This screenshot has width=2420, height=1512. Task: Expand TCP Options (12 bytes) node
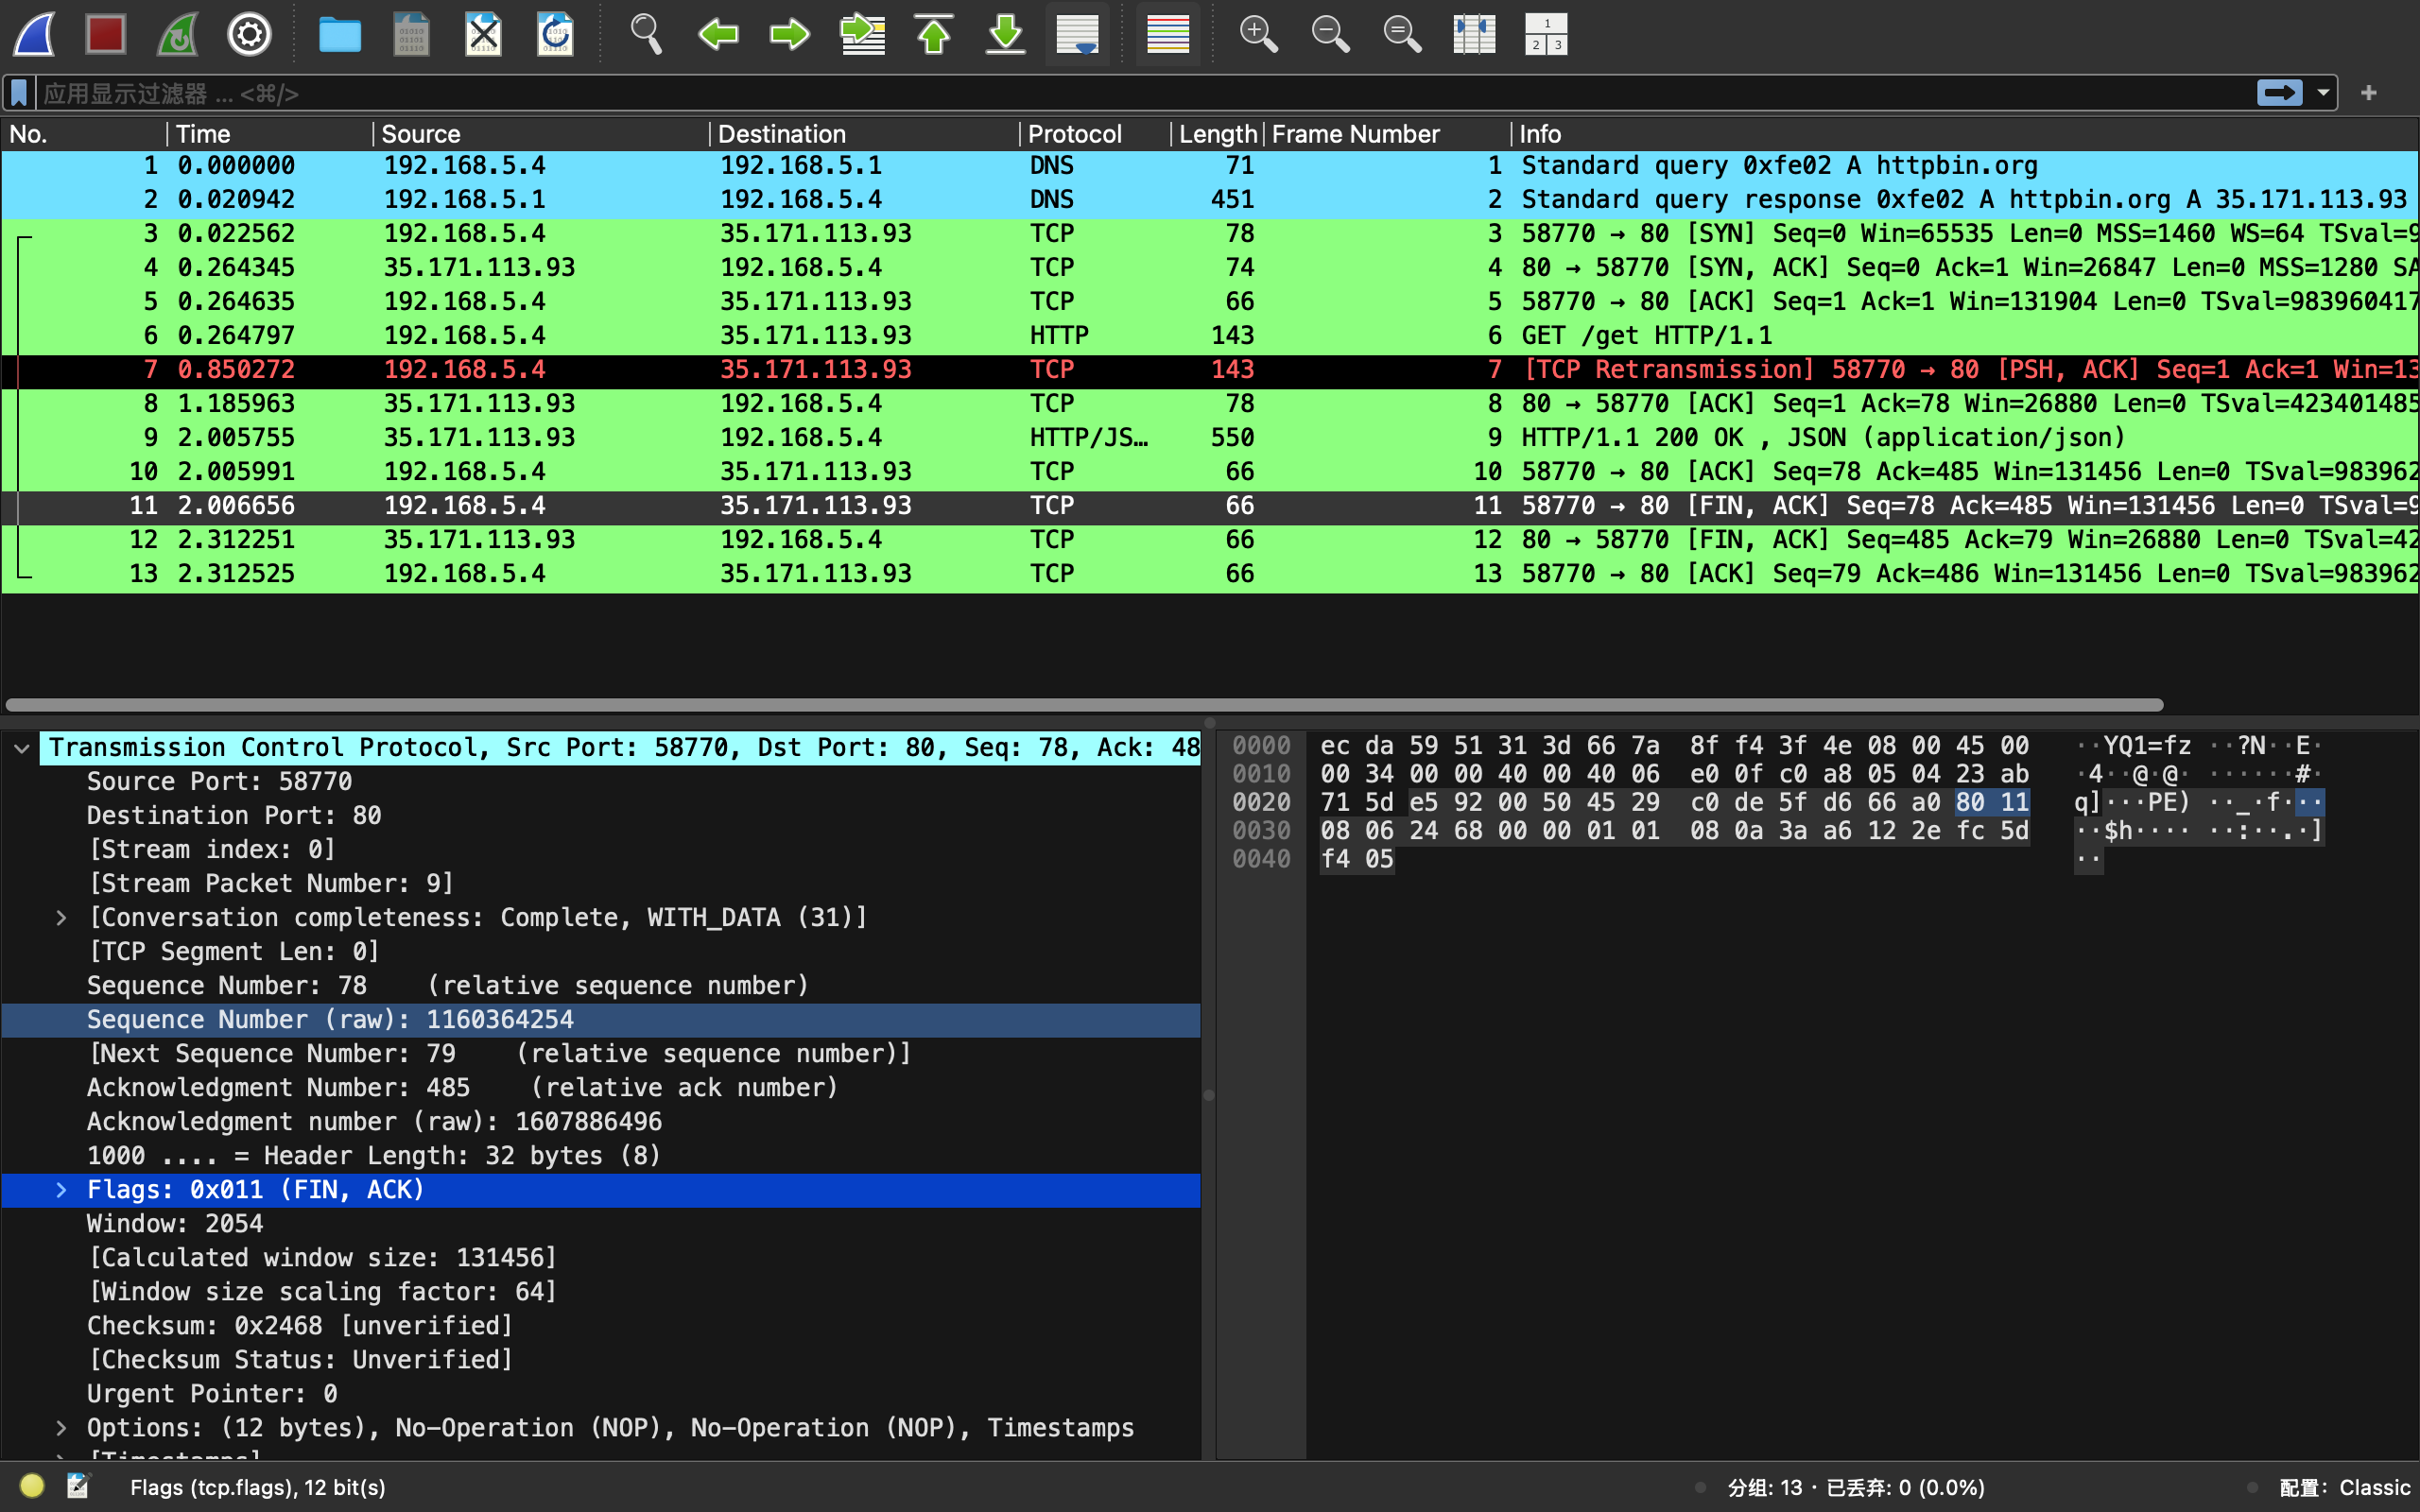click(61, 1428)
